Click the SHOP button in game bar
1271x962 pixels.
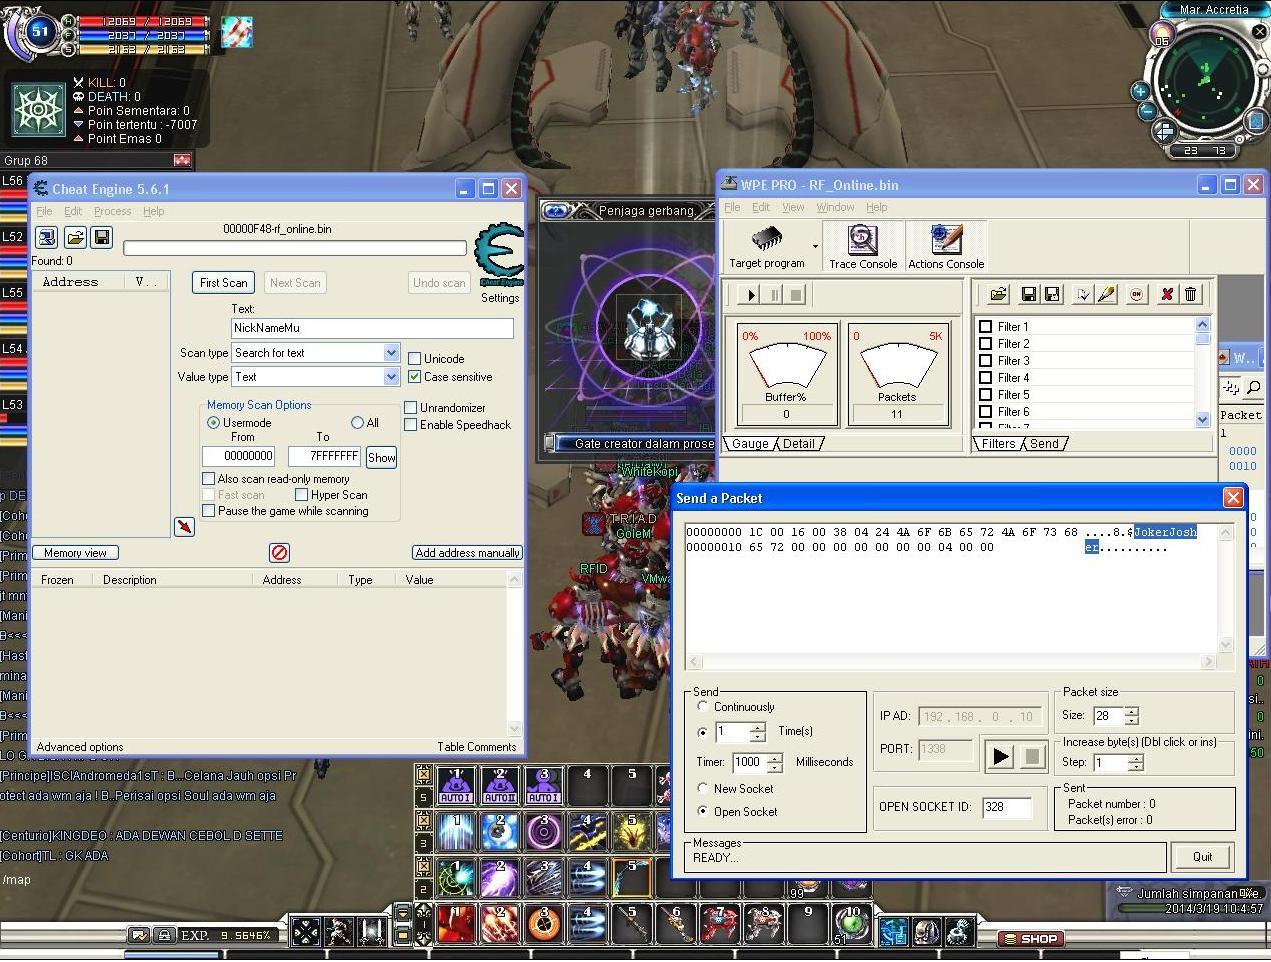[x=1031, y=938]
